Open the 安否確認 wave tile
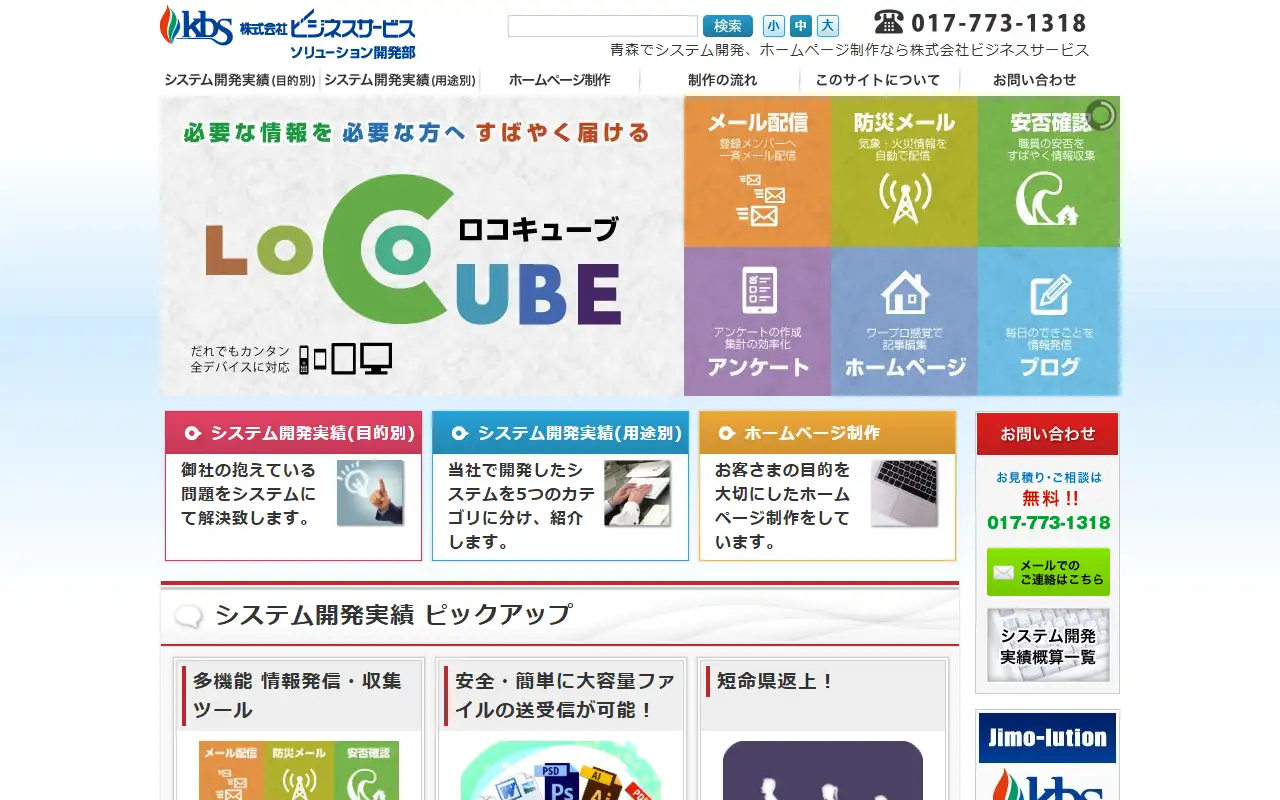Viewport: 1280px width, 800px height. pyautogui.click(x=1049, y=171)
